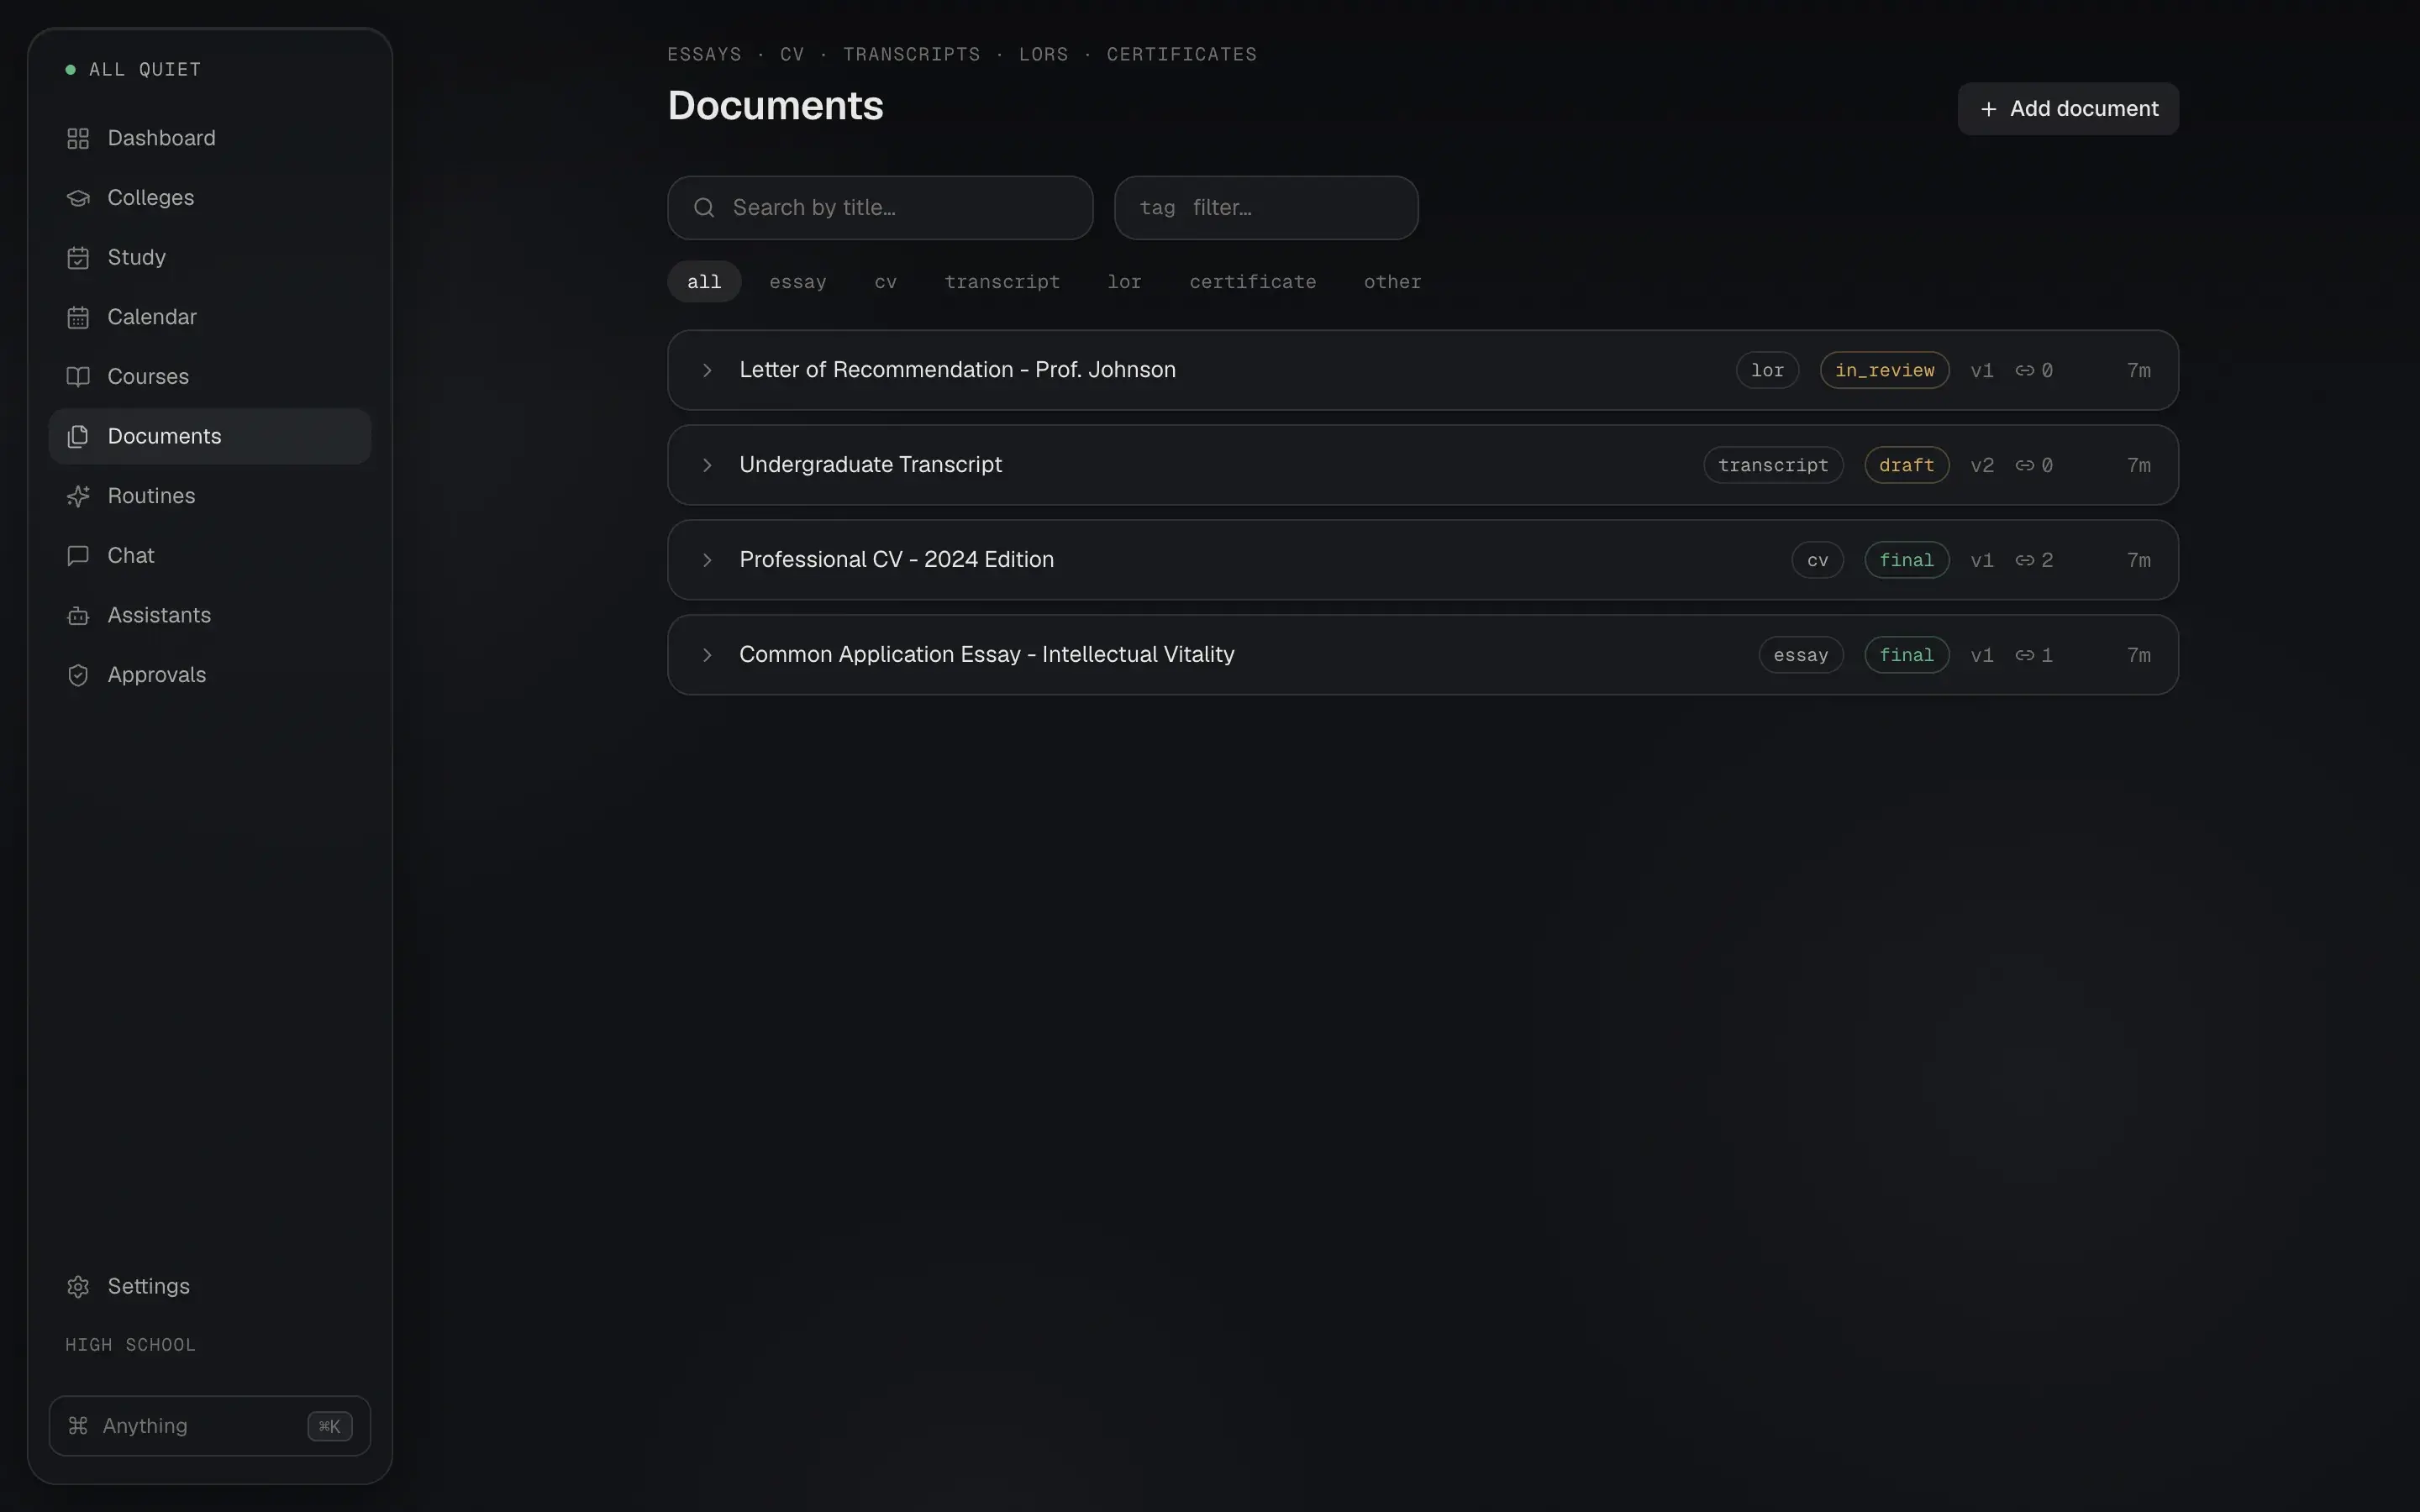Click the Study calendar-check icon
Screen dimensions: 2420x1512
(x=78, y=258)
